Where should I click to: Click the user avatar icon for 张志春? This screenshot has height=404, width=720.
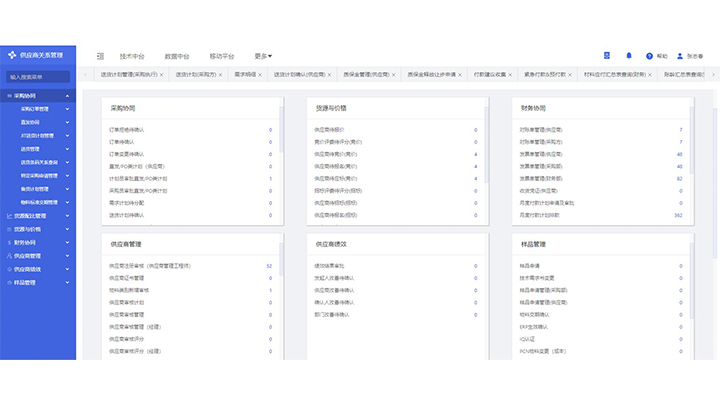coord(681,56)
